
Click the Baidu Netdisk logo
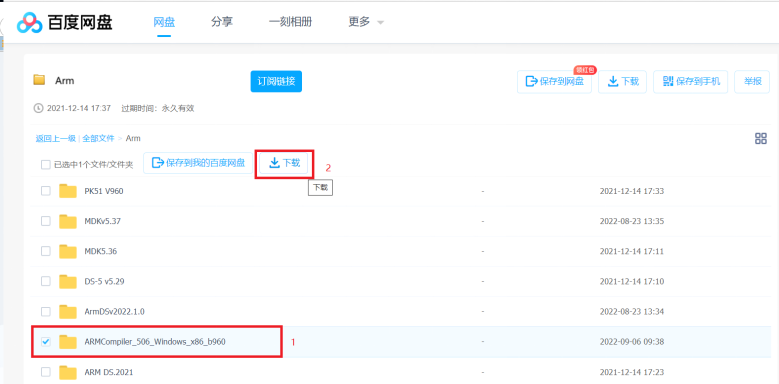[x=65, y=22]
